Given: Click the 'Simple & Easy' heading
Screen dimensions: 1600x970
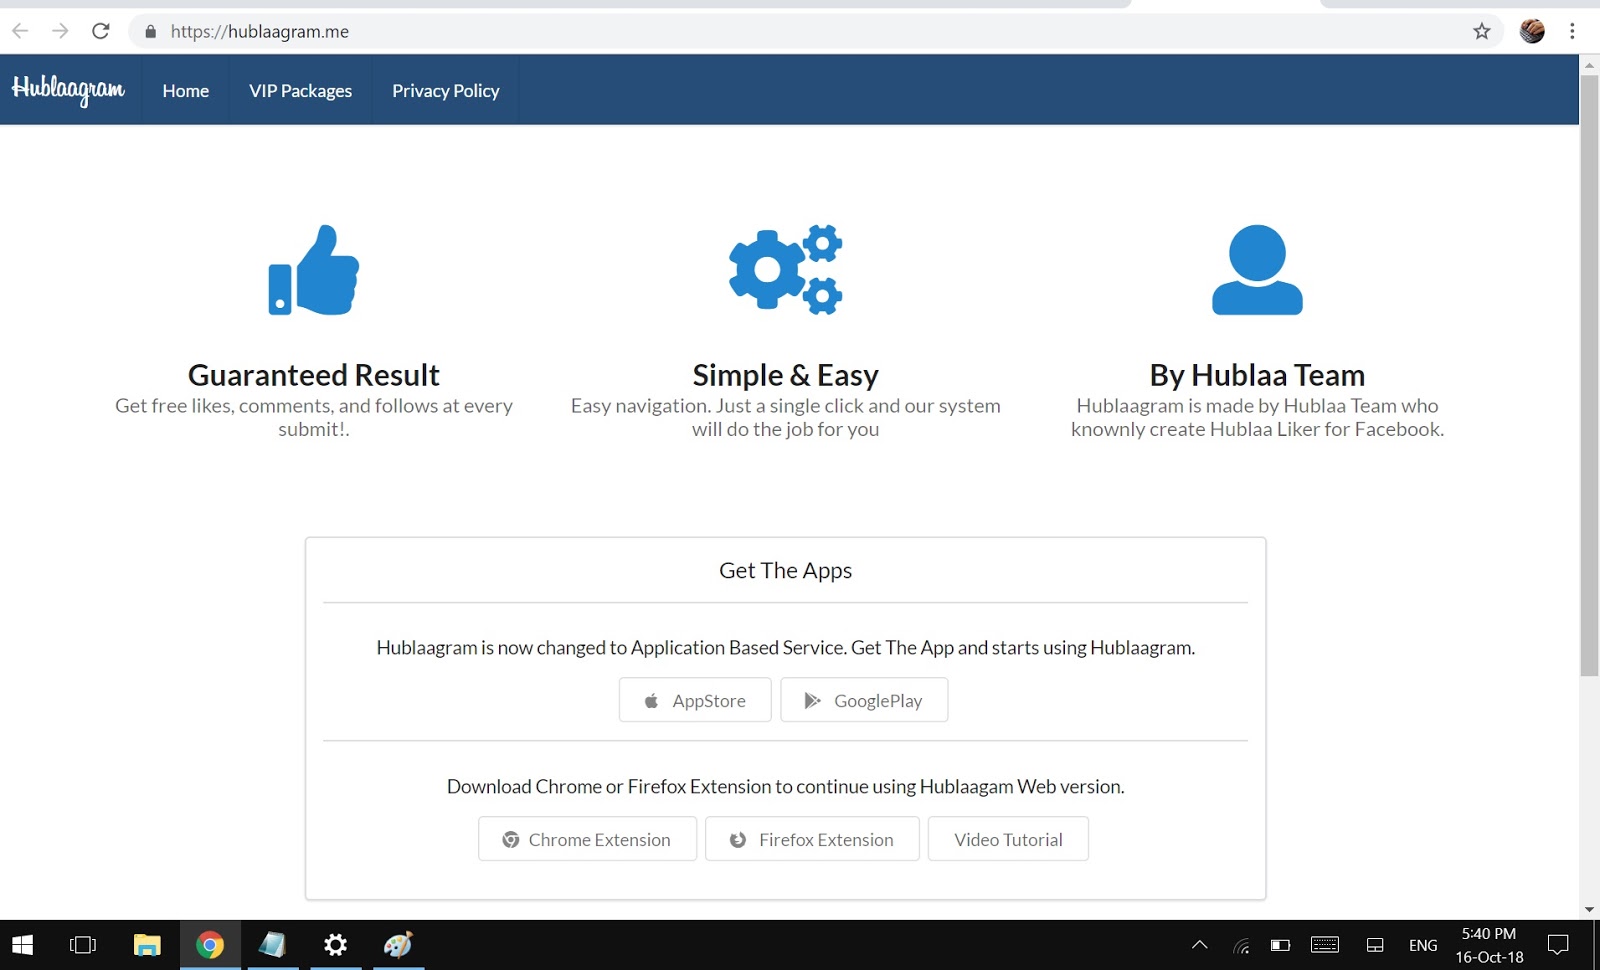Looking at the screenshot, I should click(x=786, y=375).
